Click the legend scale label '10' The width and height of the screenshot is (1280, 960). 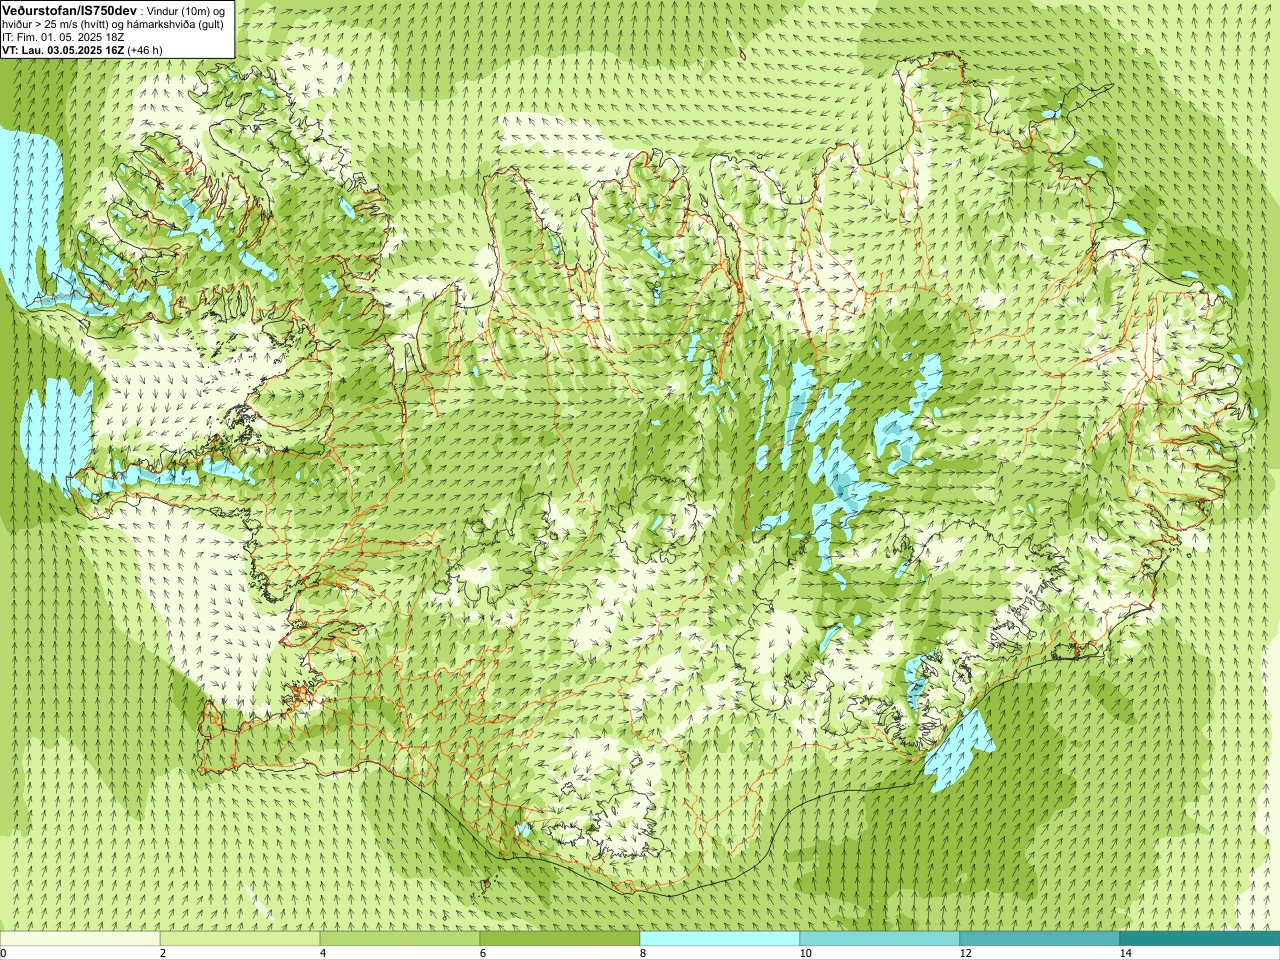(x=806, y=953)
